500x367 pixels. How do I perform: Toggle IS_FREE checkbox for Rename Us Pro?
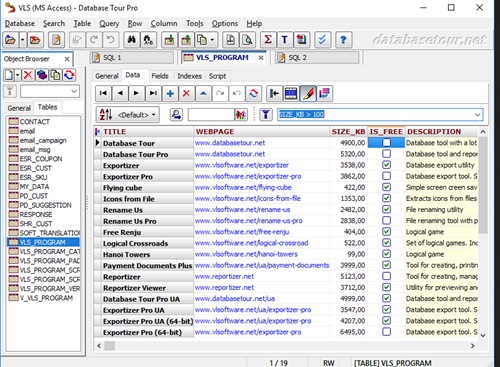(x=386, y=220)
